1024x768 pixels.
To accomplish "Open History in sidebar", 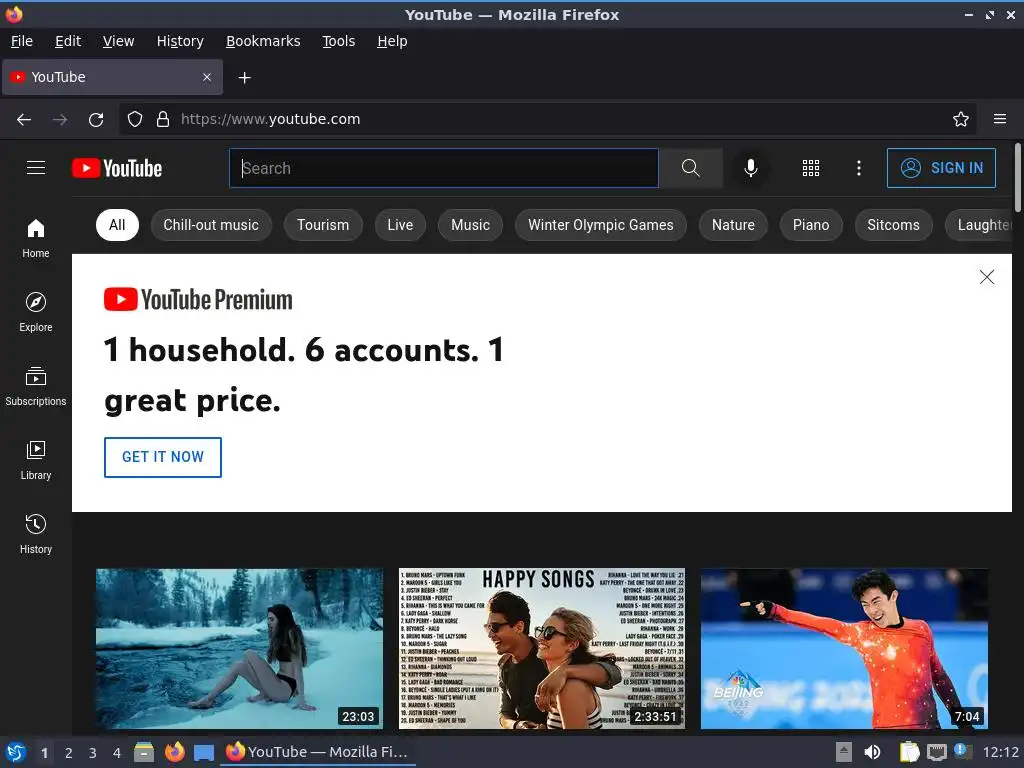I will [36, 534].
